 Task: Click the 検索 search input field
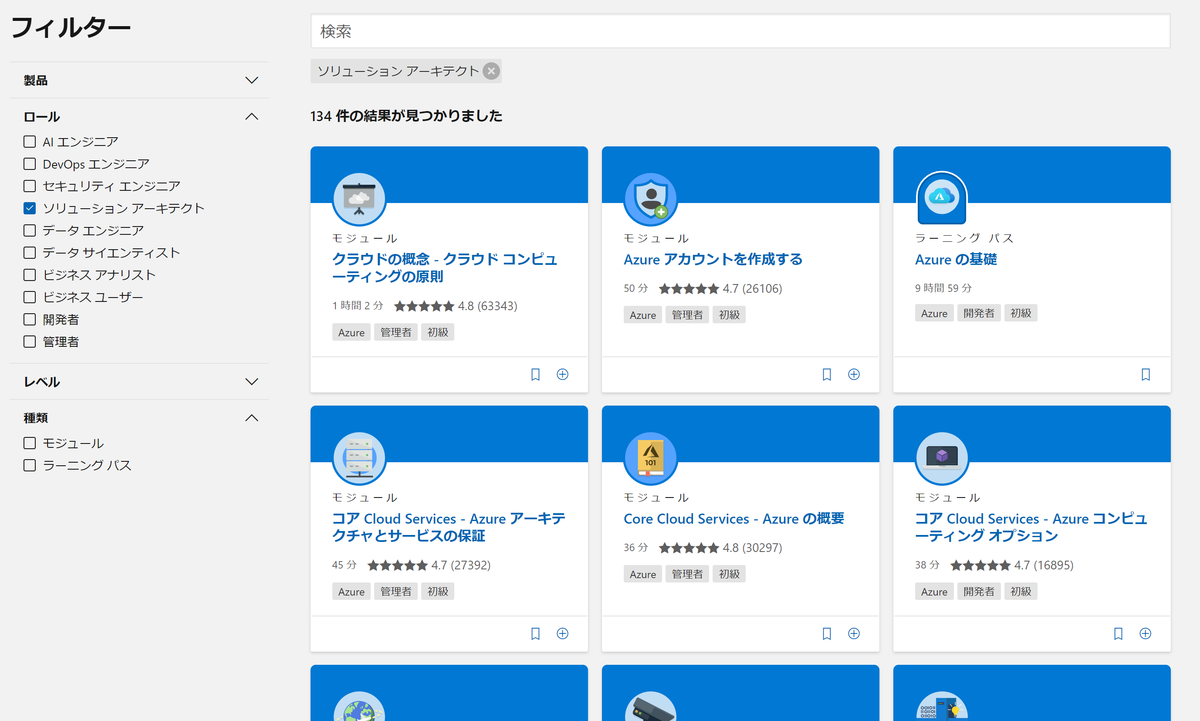point(740,31)
